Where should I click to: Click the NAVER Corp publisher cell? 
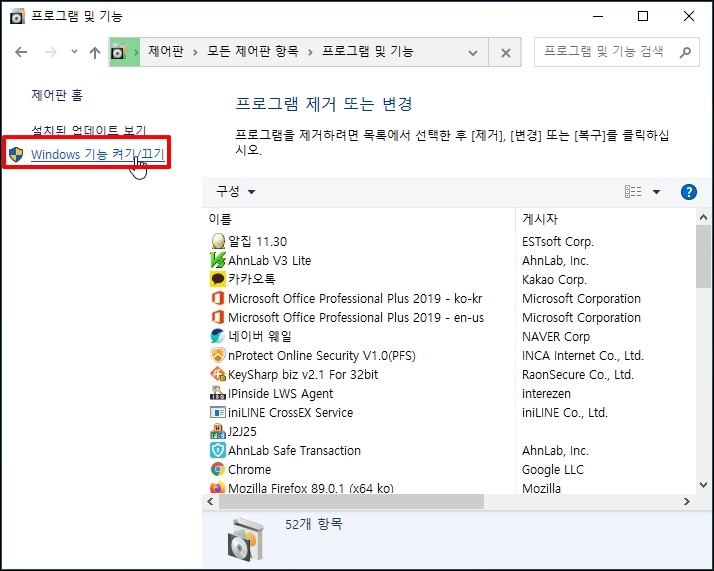556,336
